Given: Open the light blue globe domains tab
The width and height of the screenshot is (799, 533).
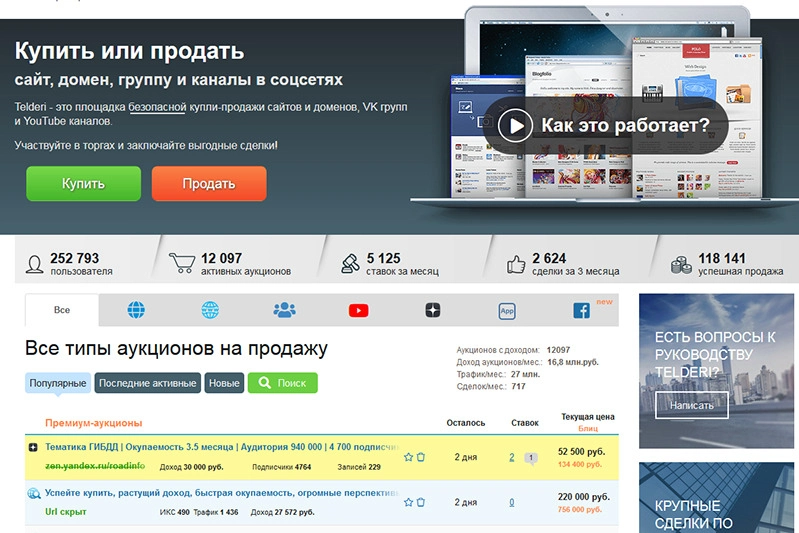Looking at the screenshot, I should (x=210, y=310).
